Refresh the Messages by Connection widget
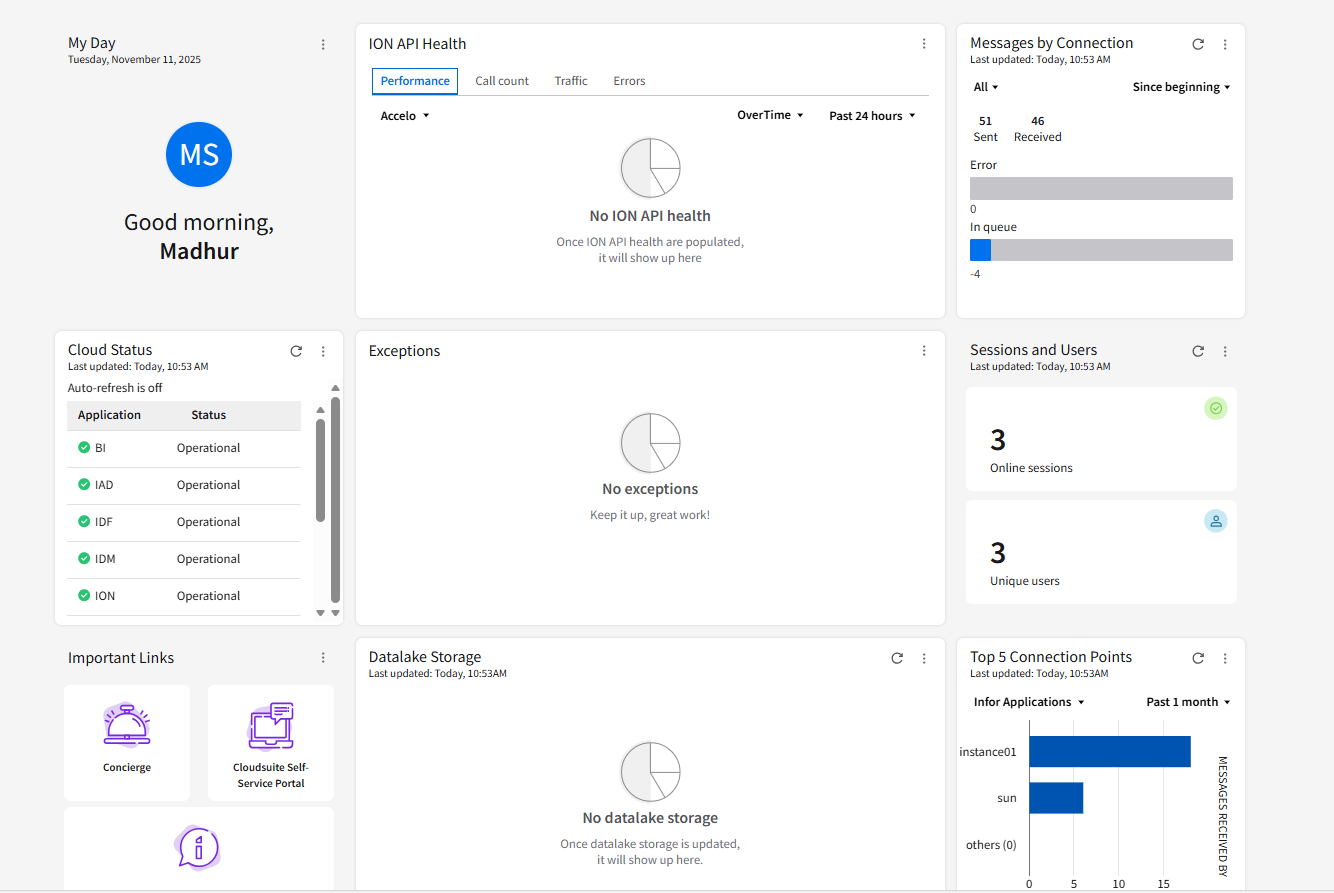Image resolution: width=1334 pixels, height=893 pixels. tap(1197, 44)
